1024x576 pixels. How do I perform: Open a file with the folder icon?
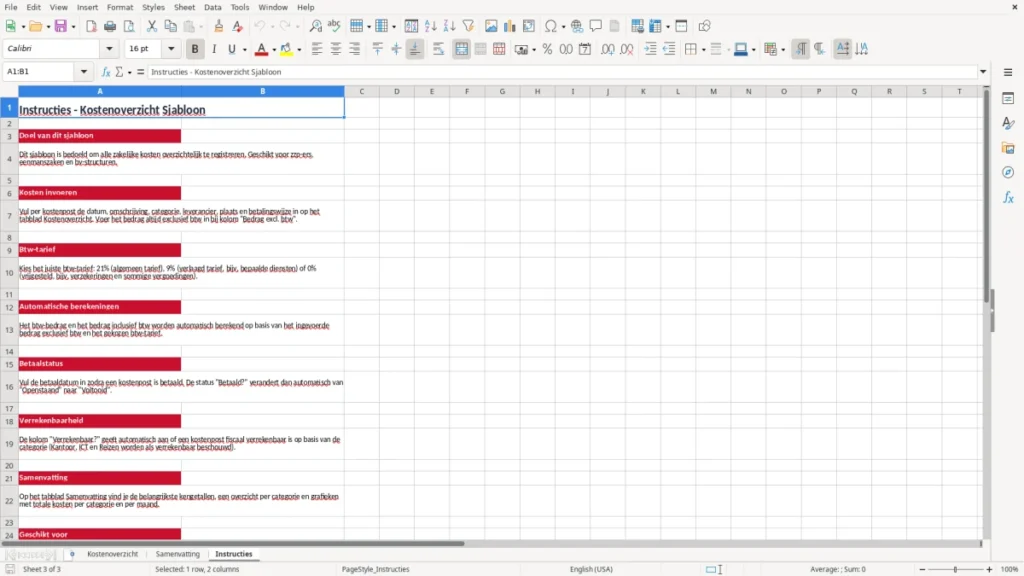[x=35, y=26]
